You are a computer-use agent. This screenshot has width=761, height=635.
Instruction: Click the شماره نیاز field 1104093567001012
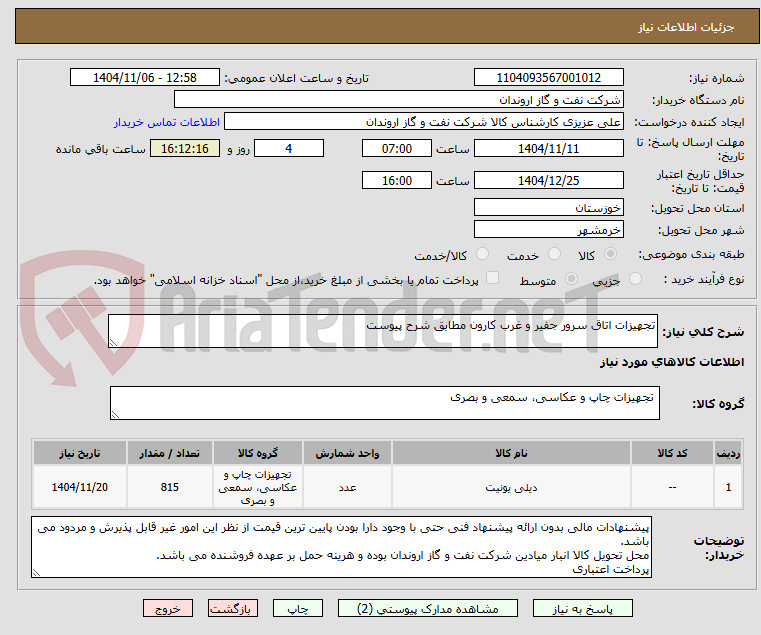[548, 77]
